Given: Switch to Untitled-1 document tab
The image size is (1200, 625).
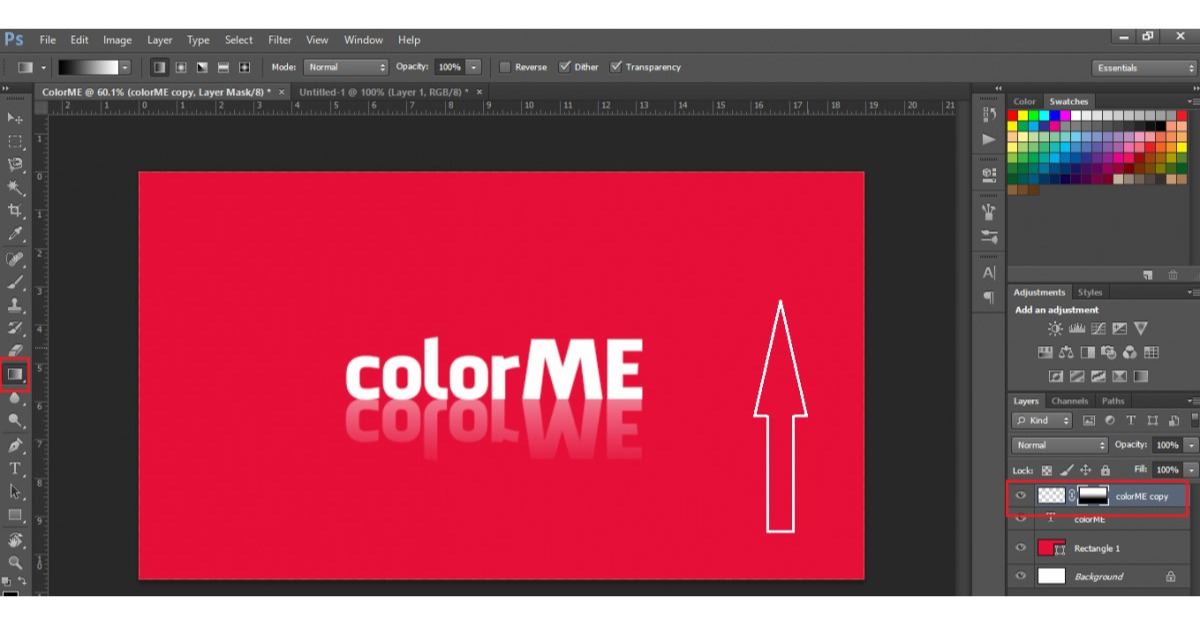Looking at the screenshot, I should pos(384,91).
